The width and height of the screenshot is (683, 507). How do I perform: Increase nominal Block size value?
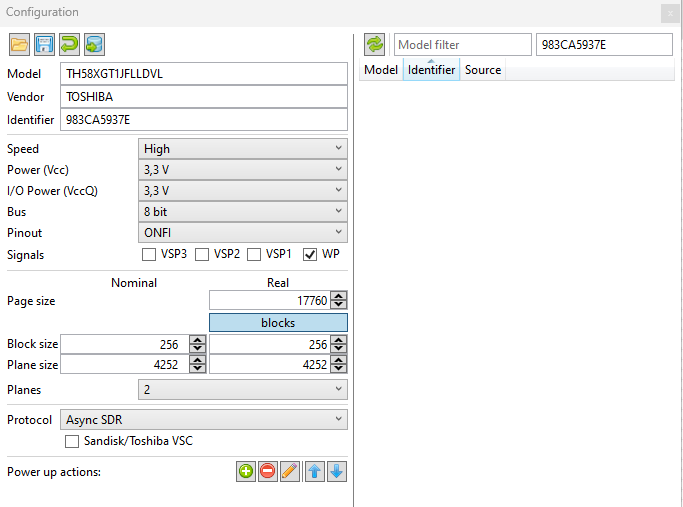tap(197, 340)
